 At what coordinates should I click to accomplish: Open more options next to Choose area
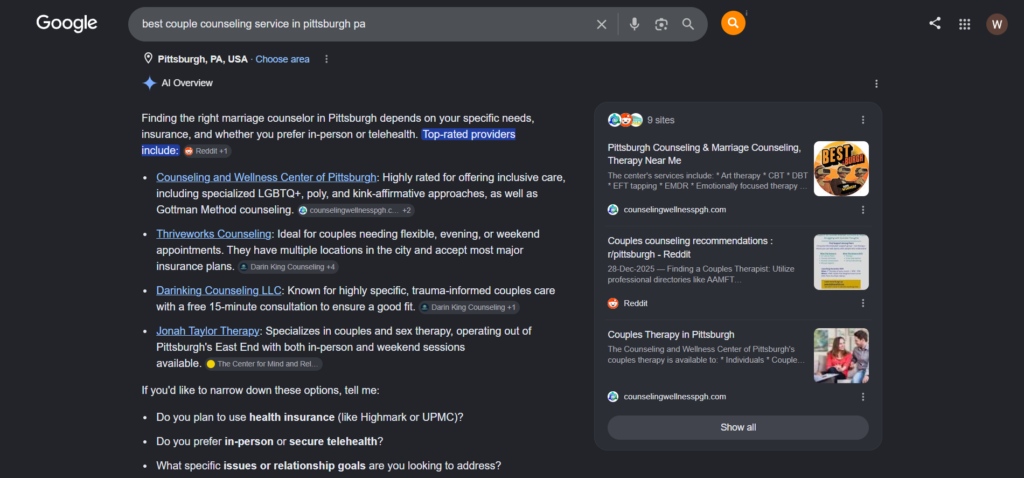point(327,59)
